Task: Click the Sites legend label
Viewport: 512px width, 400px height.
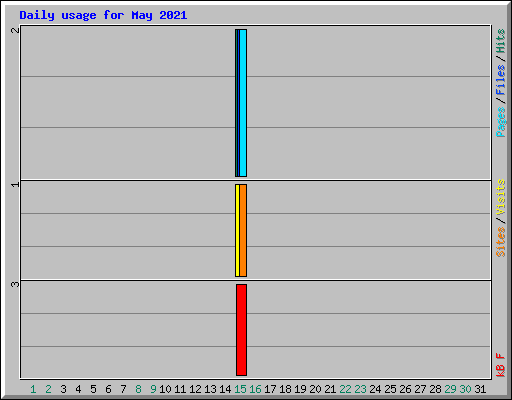Action: [501, 242]
